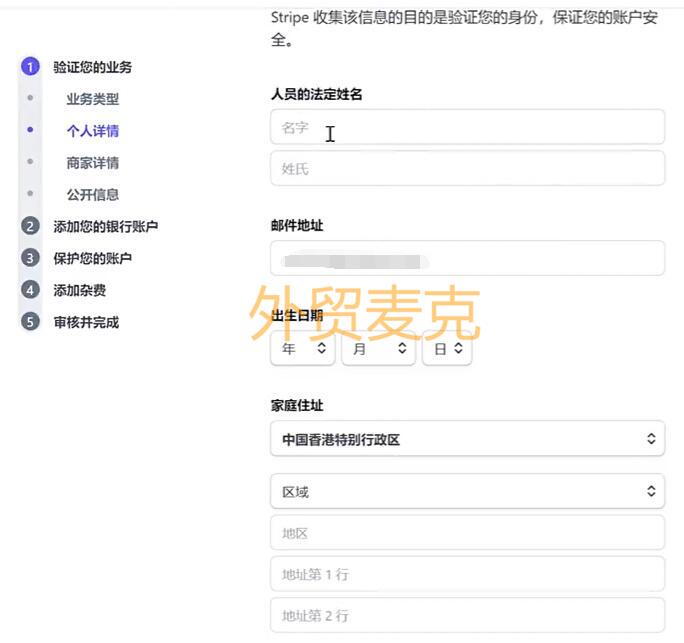Expand the 中国香港特别行政区 country dropdown
Image resolution: width=684 pixels, height=643 pixels.
(467, 439)
